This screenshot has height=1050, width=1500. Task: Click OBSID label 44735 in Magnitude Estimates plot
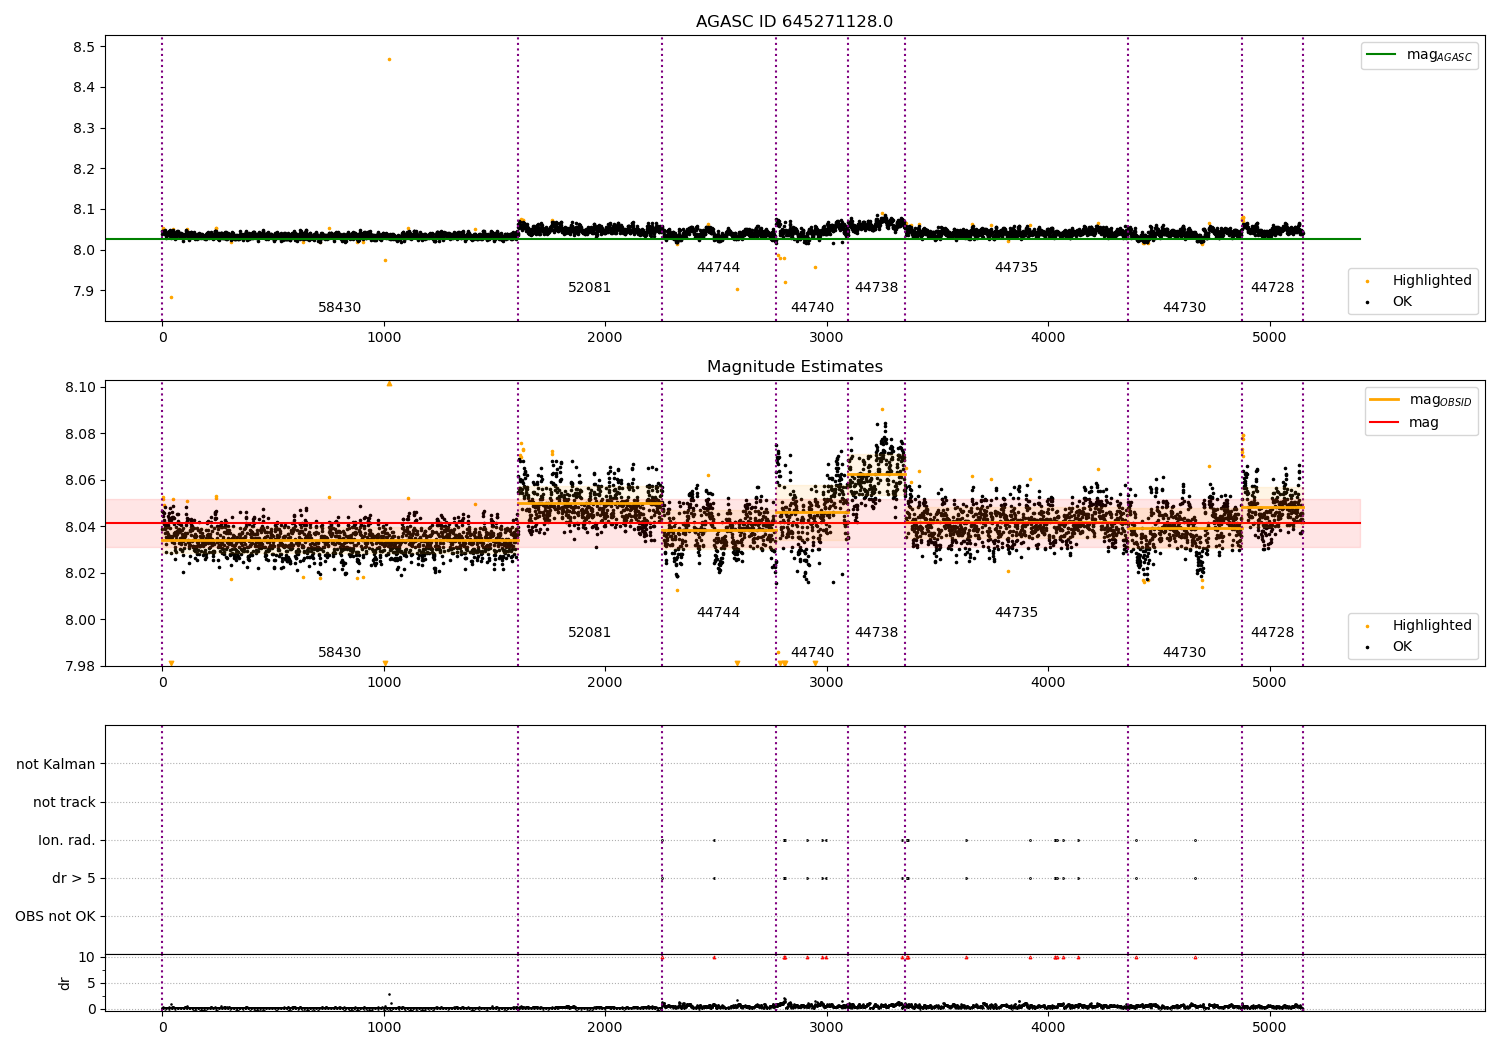coord(1016,612)
